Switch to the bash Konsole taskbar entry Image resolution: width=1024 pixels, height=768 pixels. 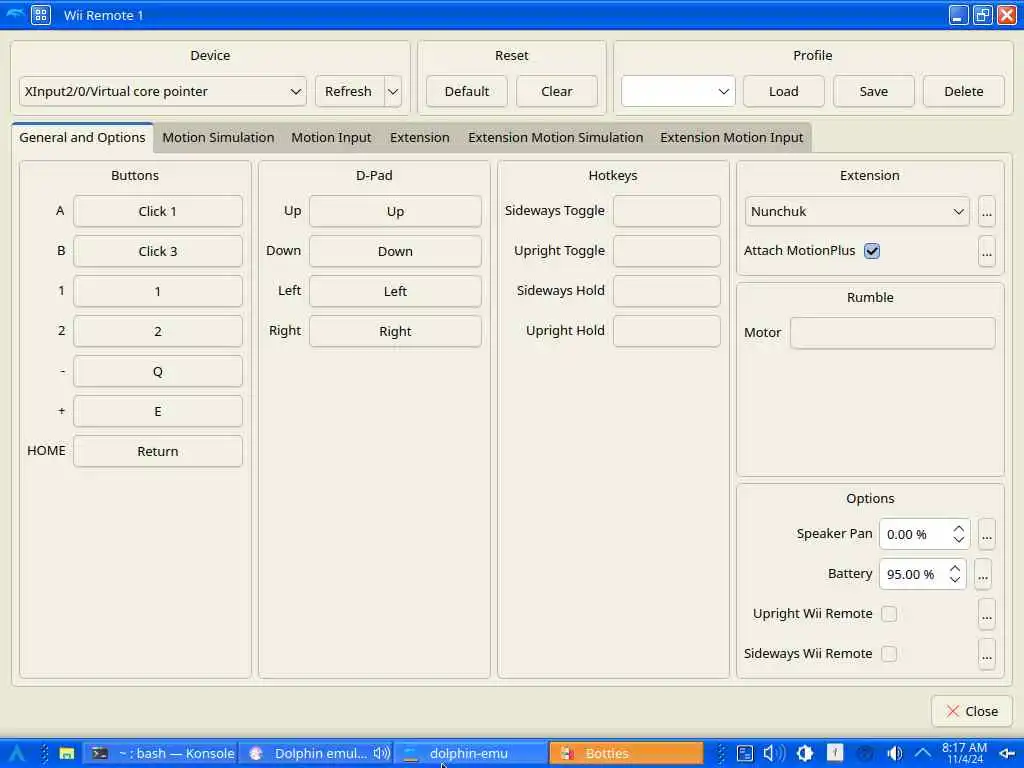click(161, 753)
